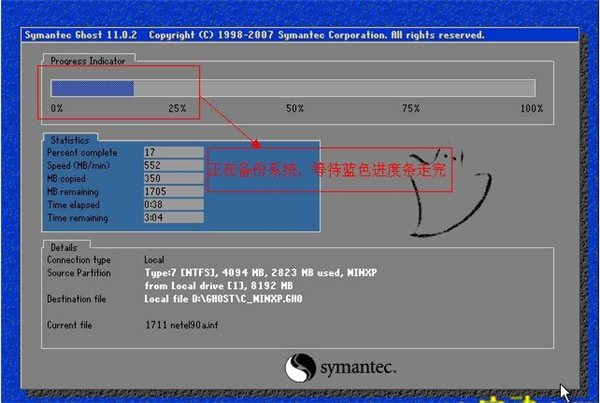The width and height of the screenshot is (600, 403).
Task: Click the connection type value 'Local'
Action: [154, 260]
